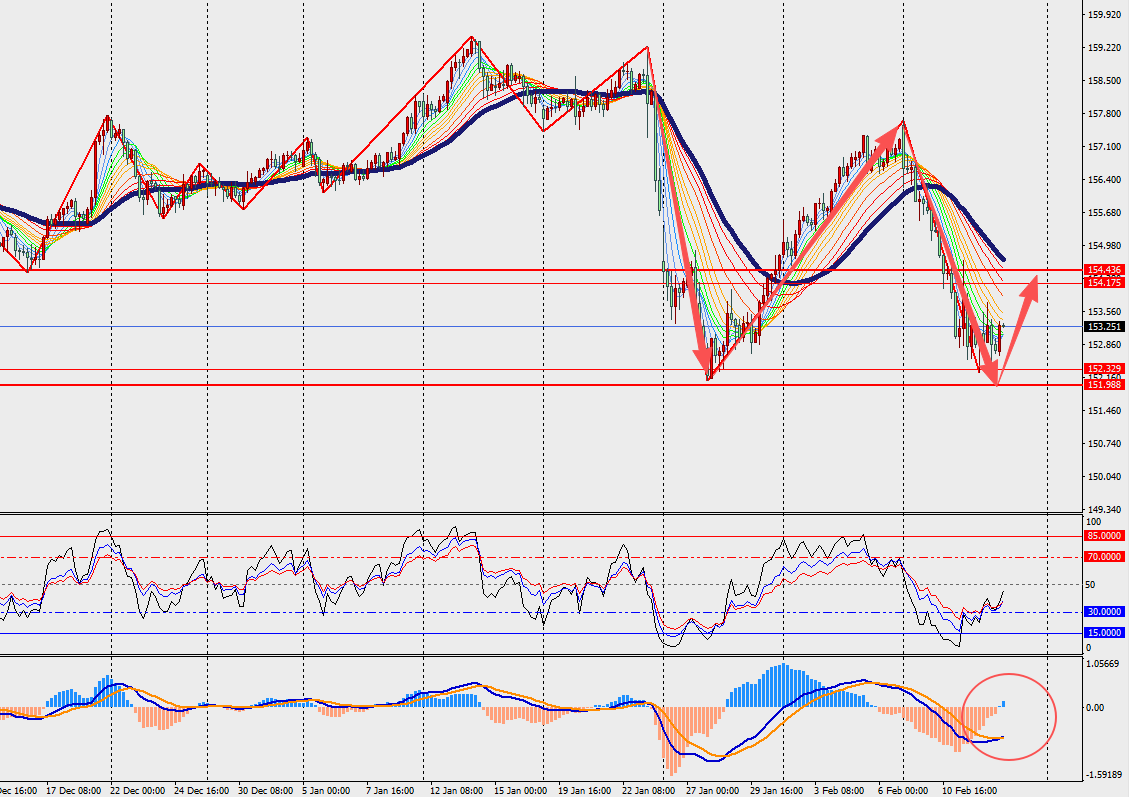Select the 85.0000 overbought level label

[1104, 536]
